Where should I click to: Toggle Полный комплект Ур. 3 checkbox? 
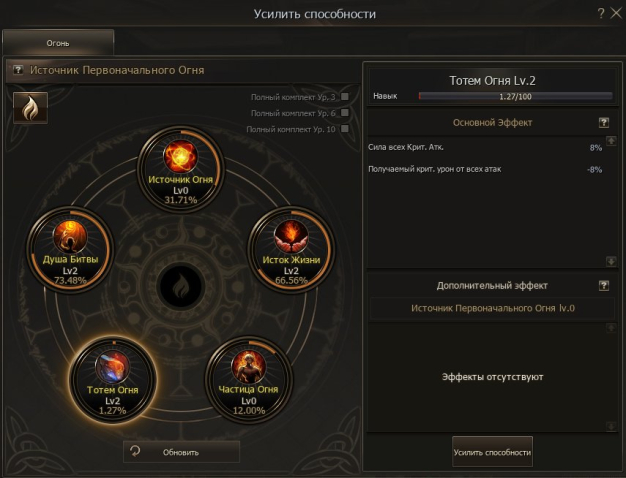pyautogui.click(x=345, y=97)
